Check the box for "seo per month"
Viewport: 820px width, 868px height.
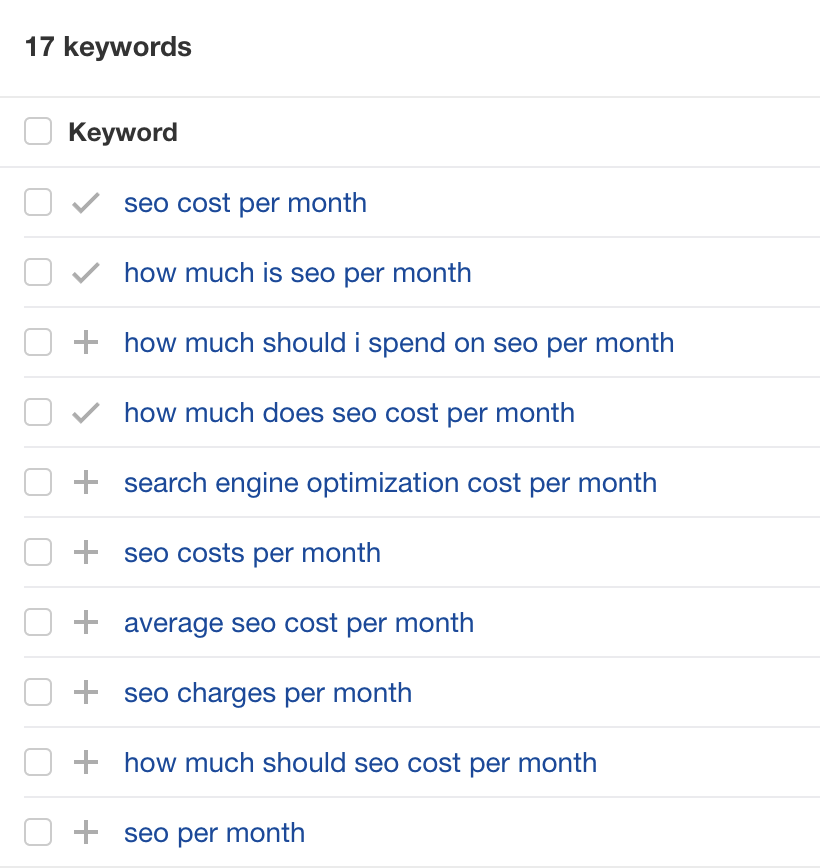(37, 832)
